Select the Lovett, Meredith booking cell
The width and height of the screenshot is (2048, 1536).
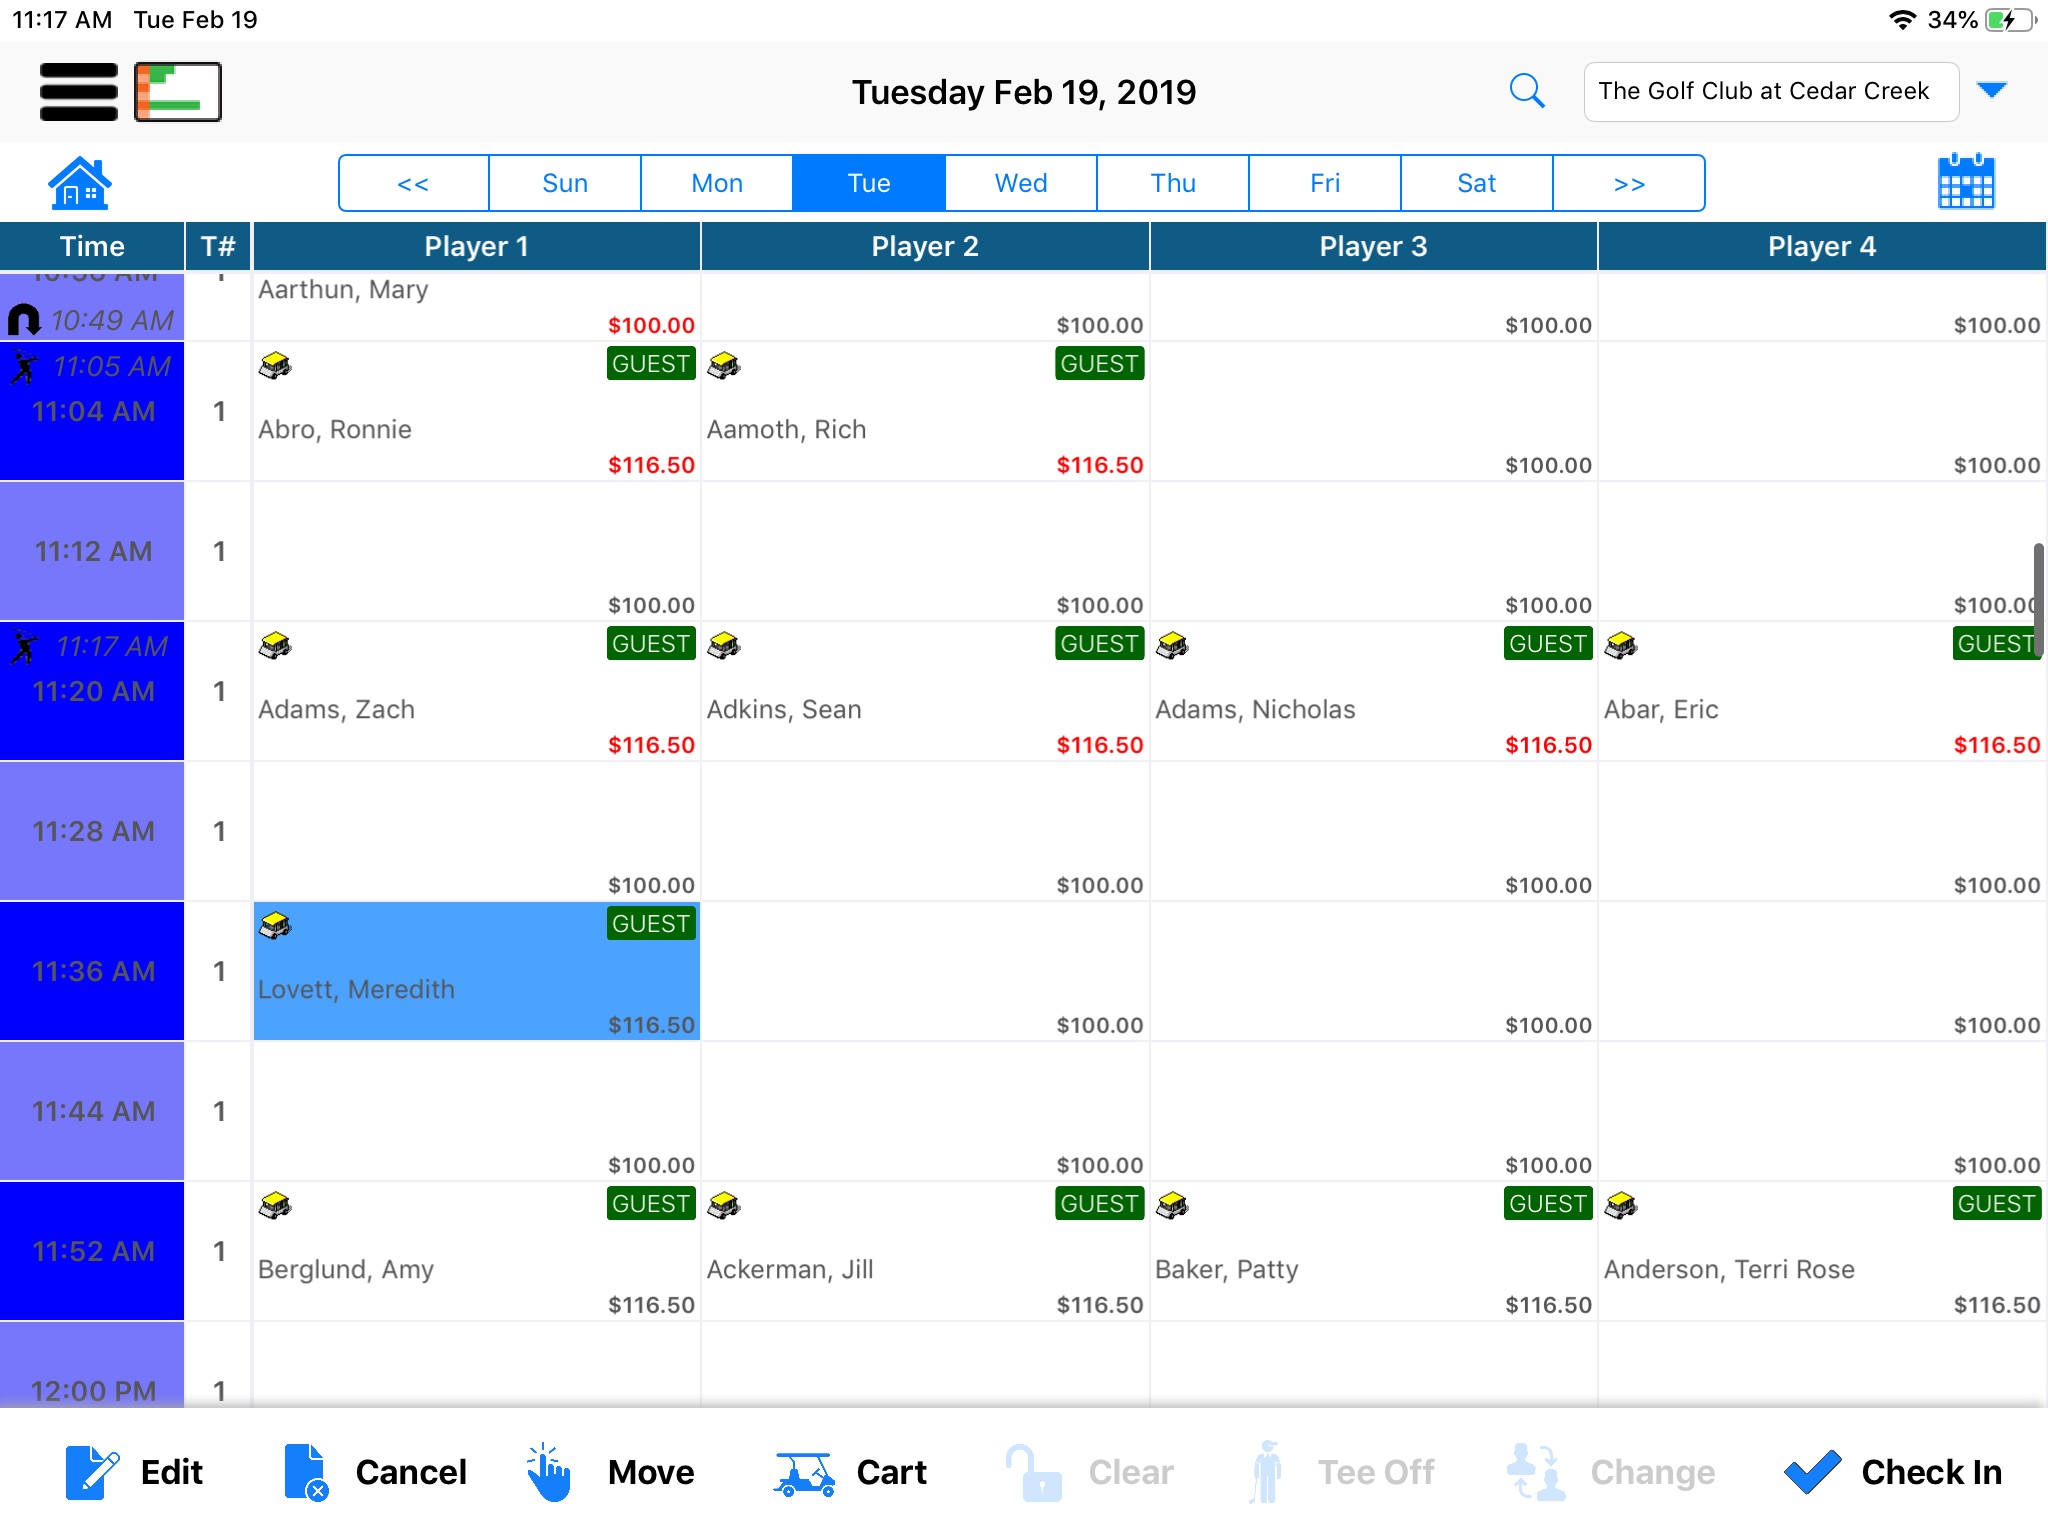tap(476, 972)
